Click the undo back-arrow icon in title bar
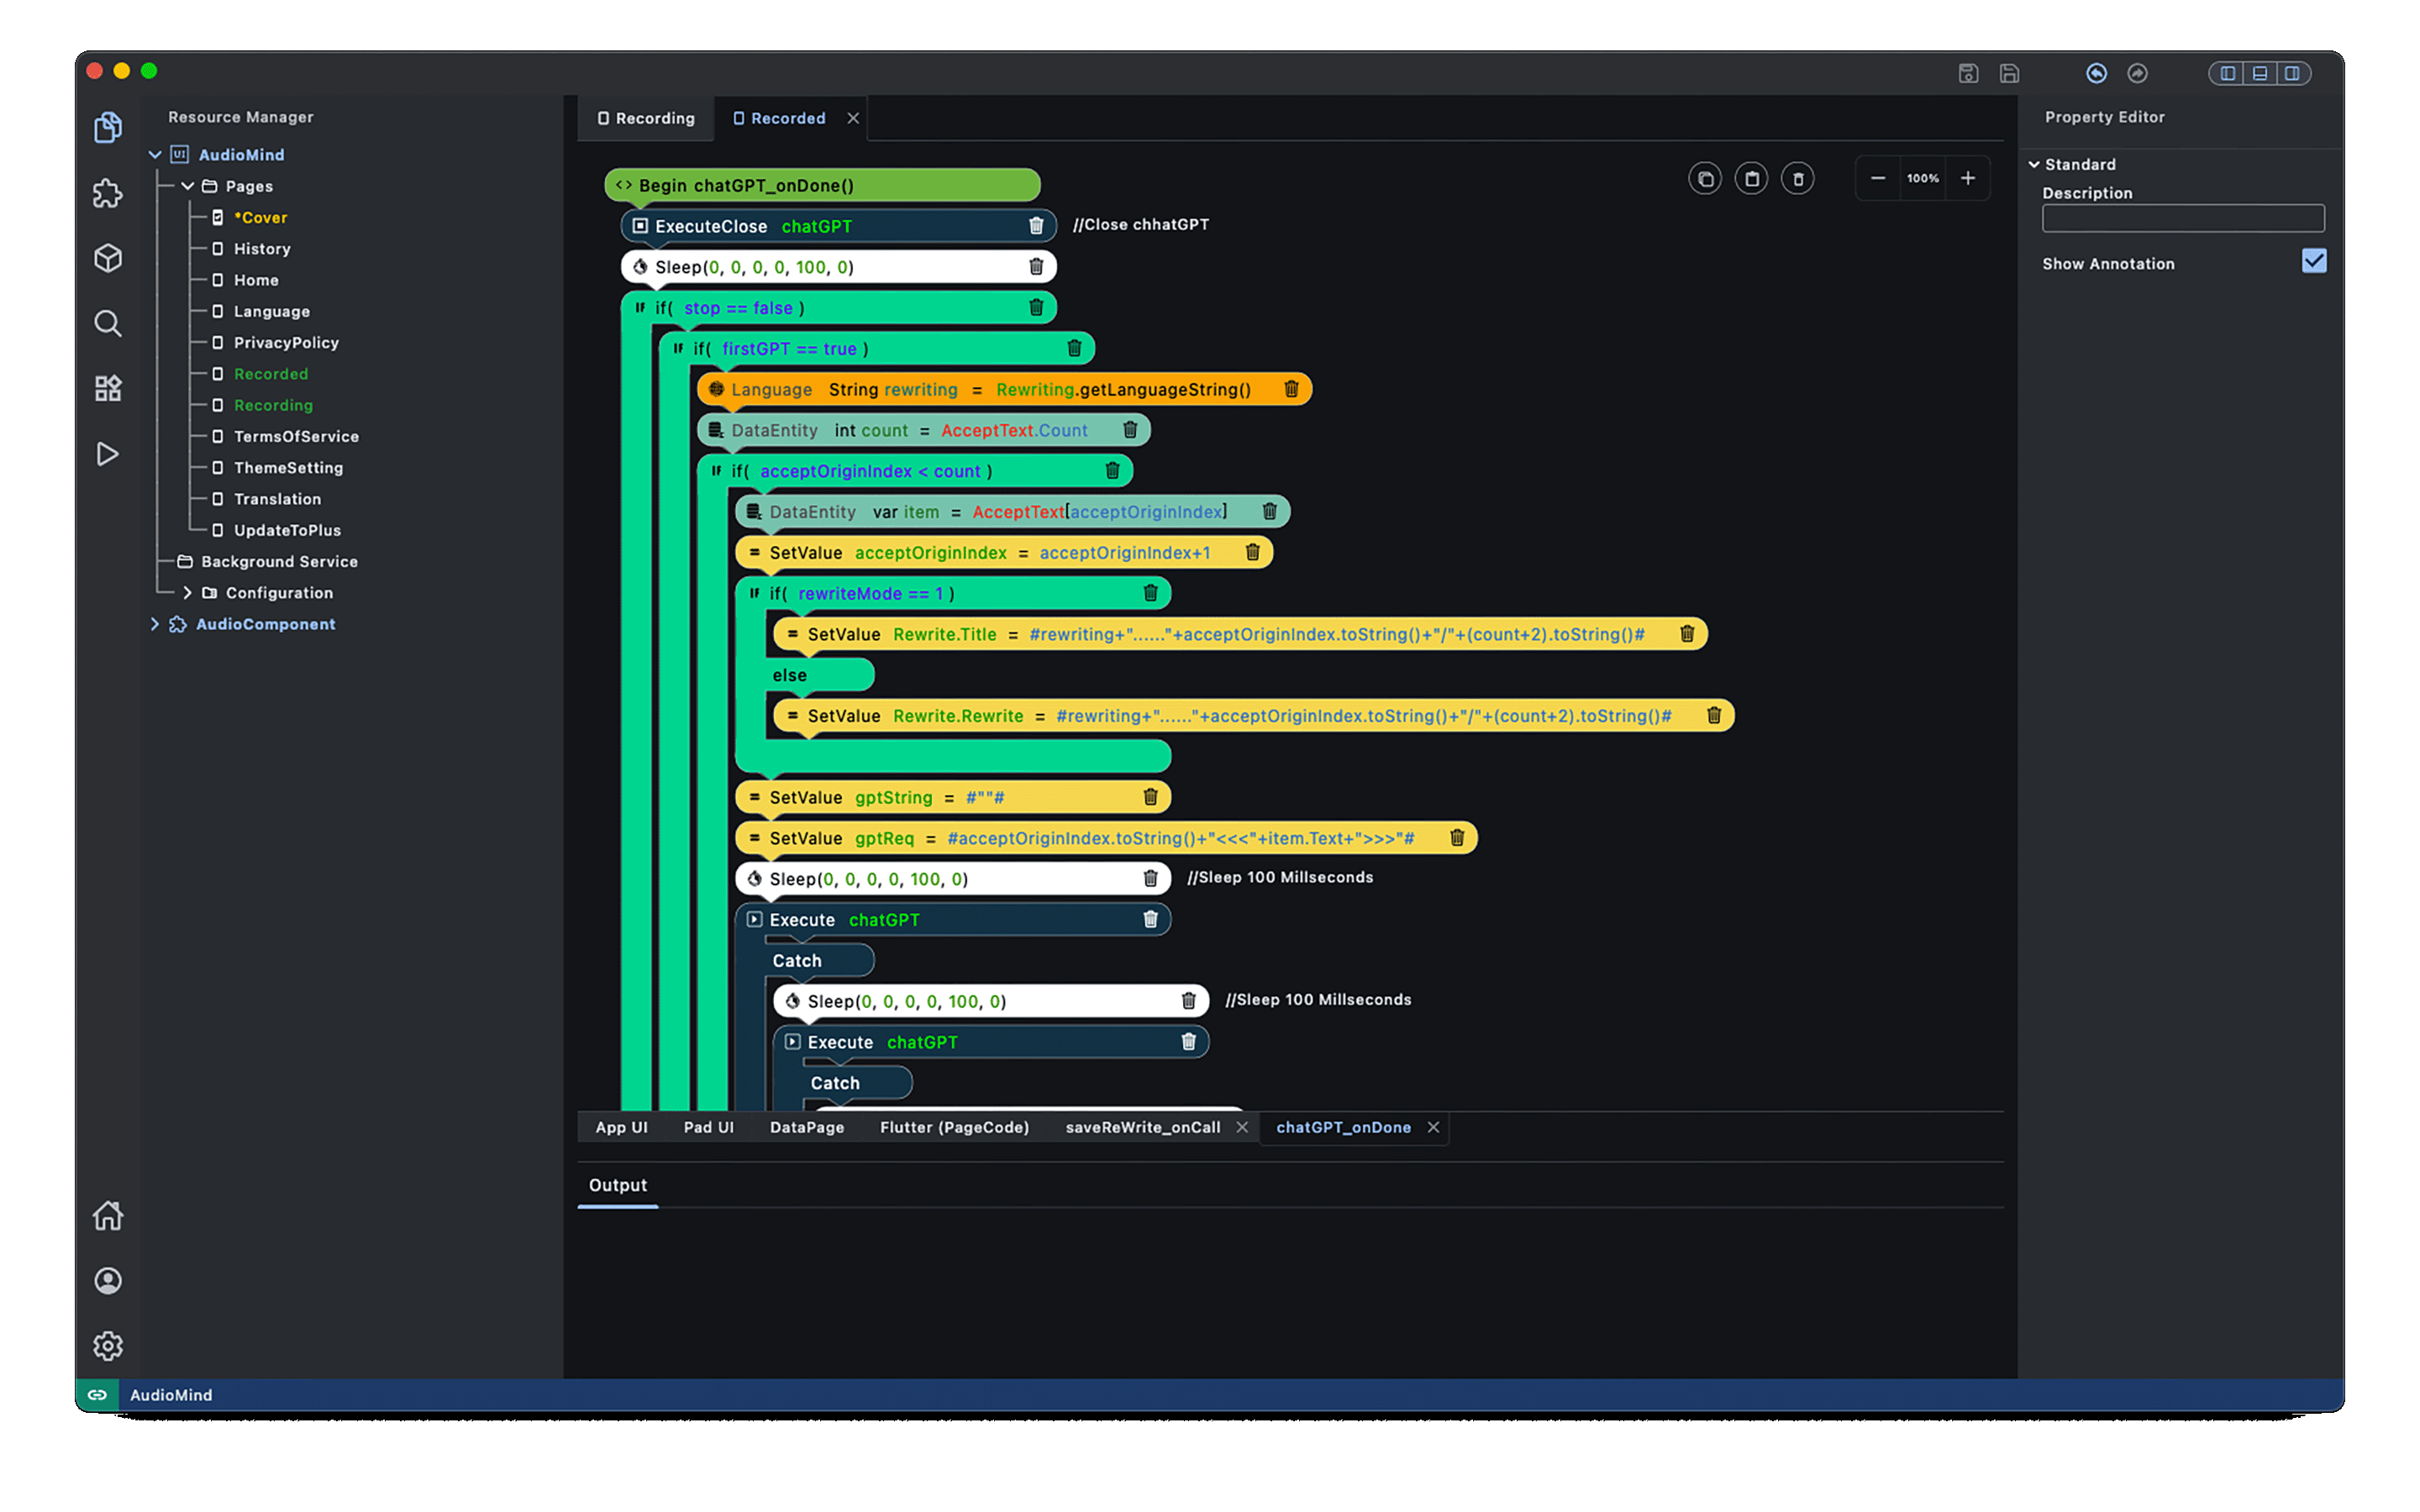Viewport: 2420px width, 1512px height. [x=2097, y=73]
